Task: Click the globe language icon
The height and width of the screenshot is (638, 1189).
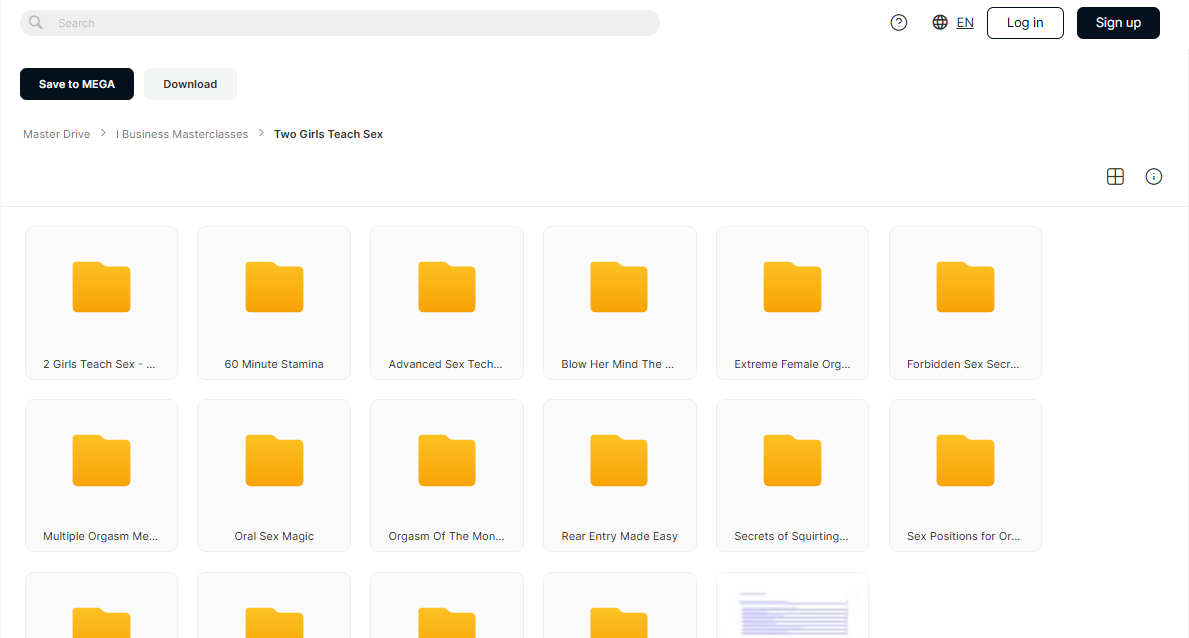Action: pos(940,23)
